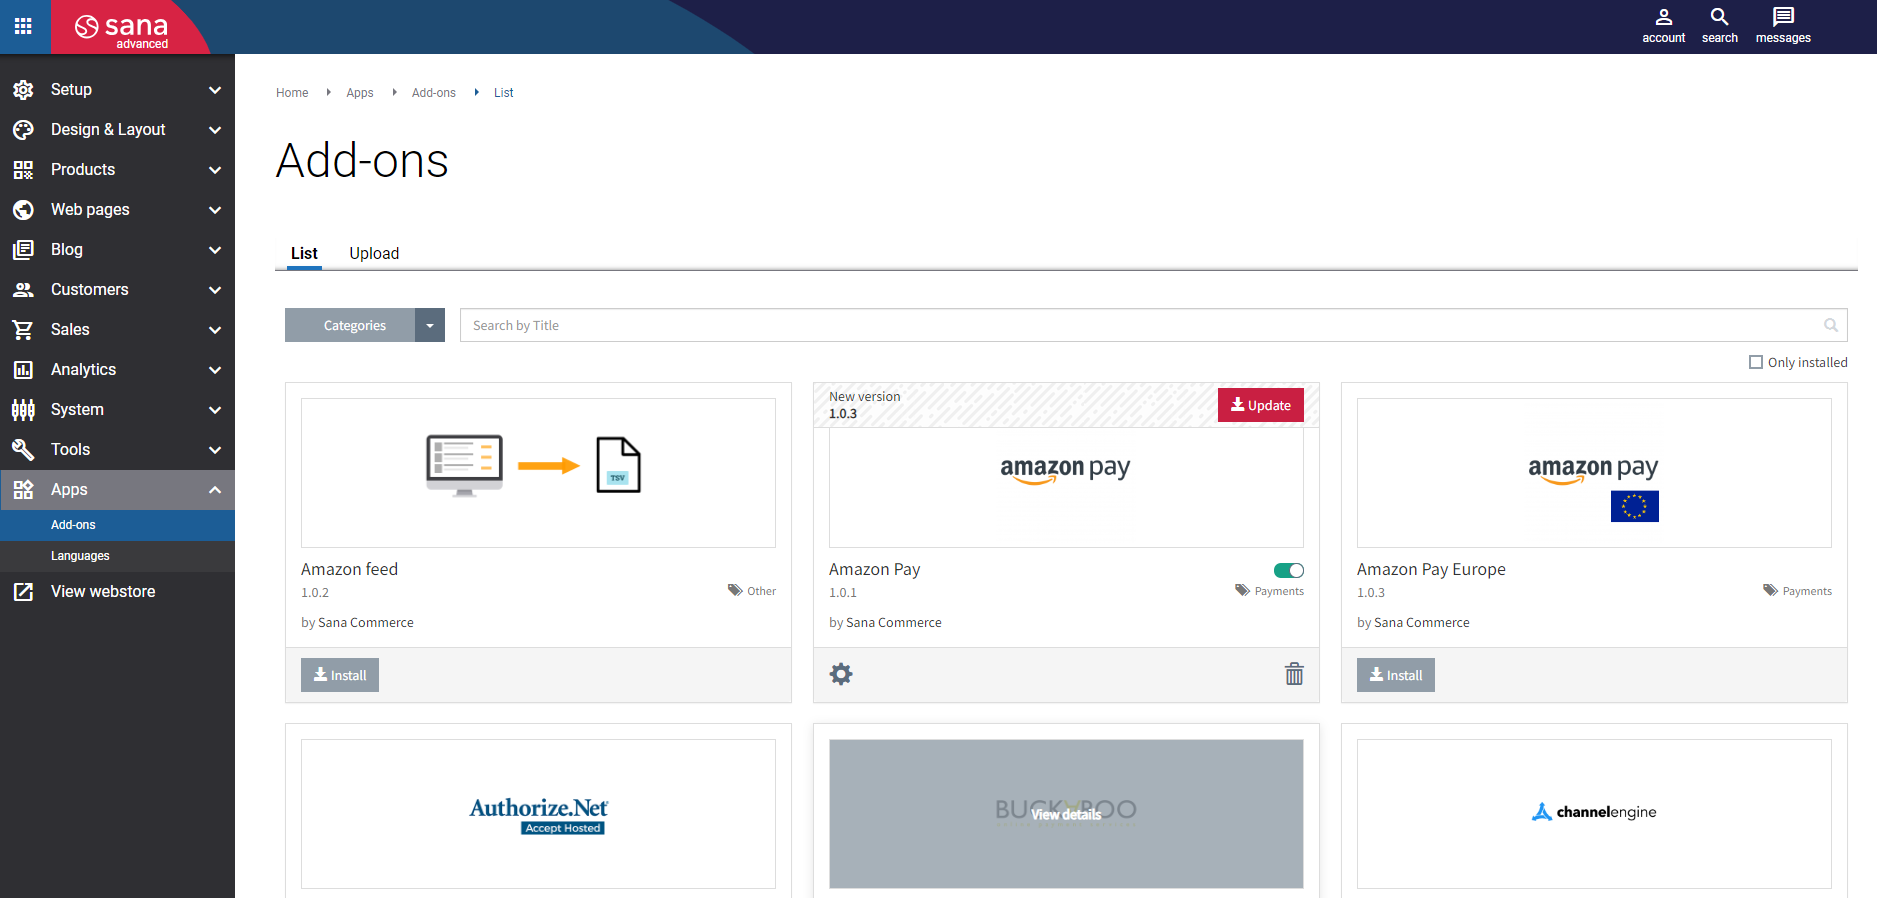Screen dimensions: 1877x898
Task: Delete Amazon Pay with trash icon
Action: [1294, 674]
